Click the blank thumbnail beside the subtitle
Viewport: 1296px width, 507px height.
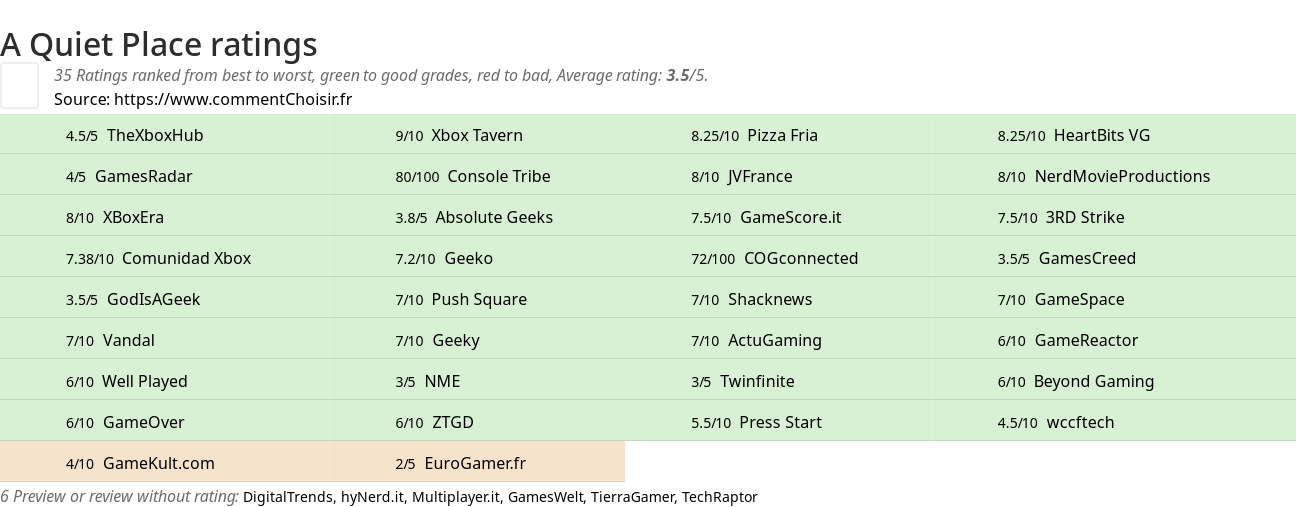coord(19,85)
